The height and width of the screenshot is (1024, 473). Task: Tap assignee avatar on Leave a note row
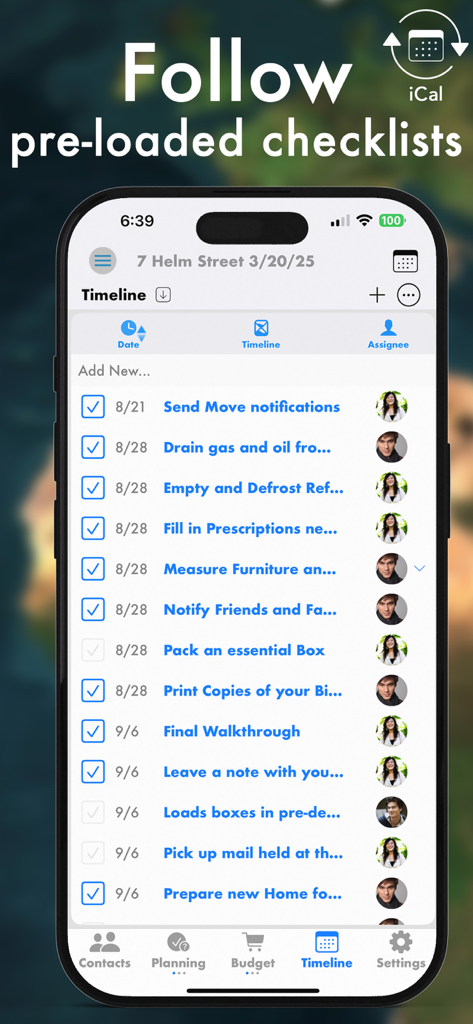click(391, 771)
